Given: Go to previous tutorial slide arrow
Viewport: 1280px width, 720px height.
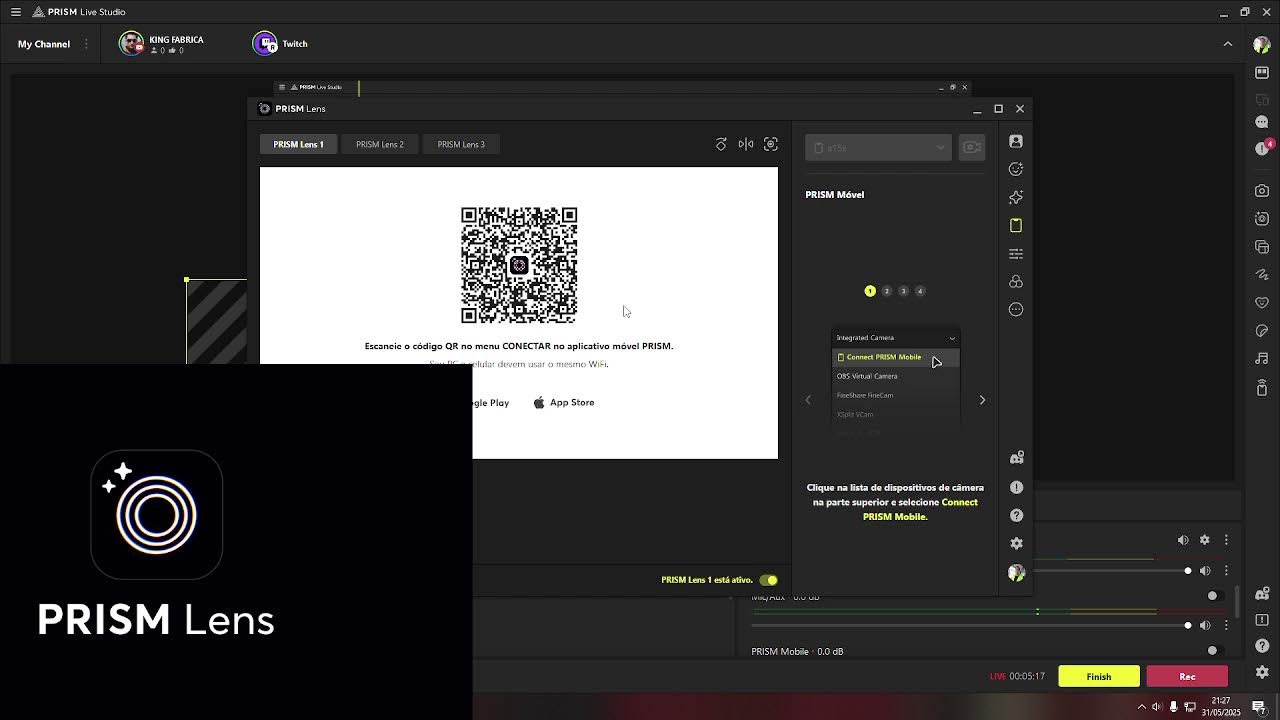Looking at the screenshot, I should [x=808, y=400].
